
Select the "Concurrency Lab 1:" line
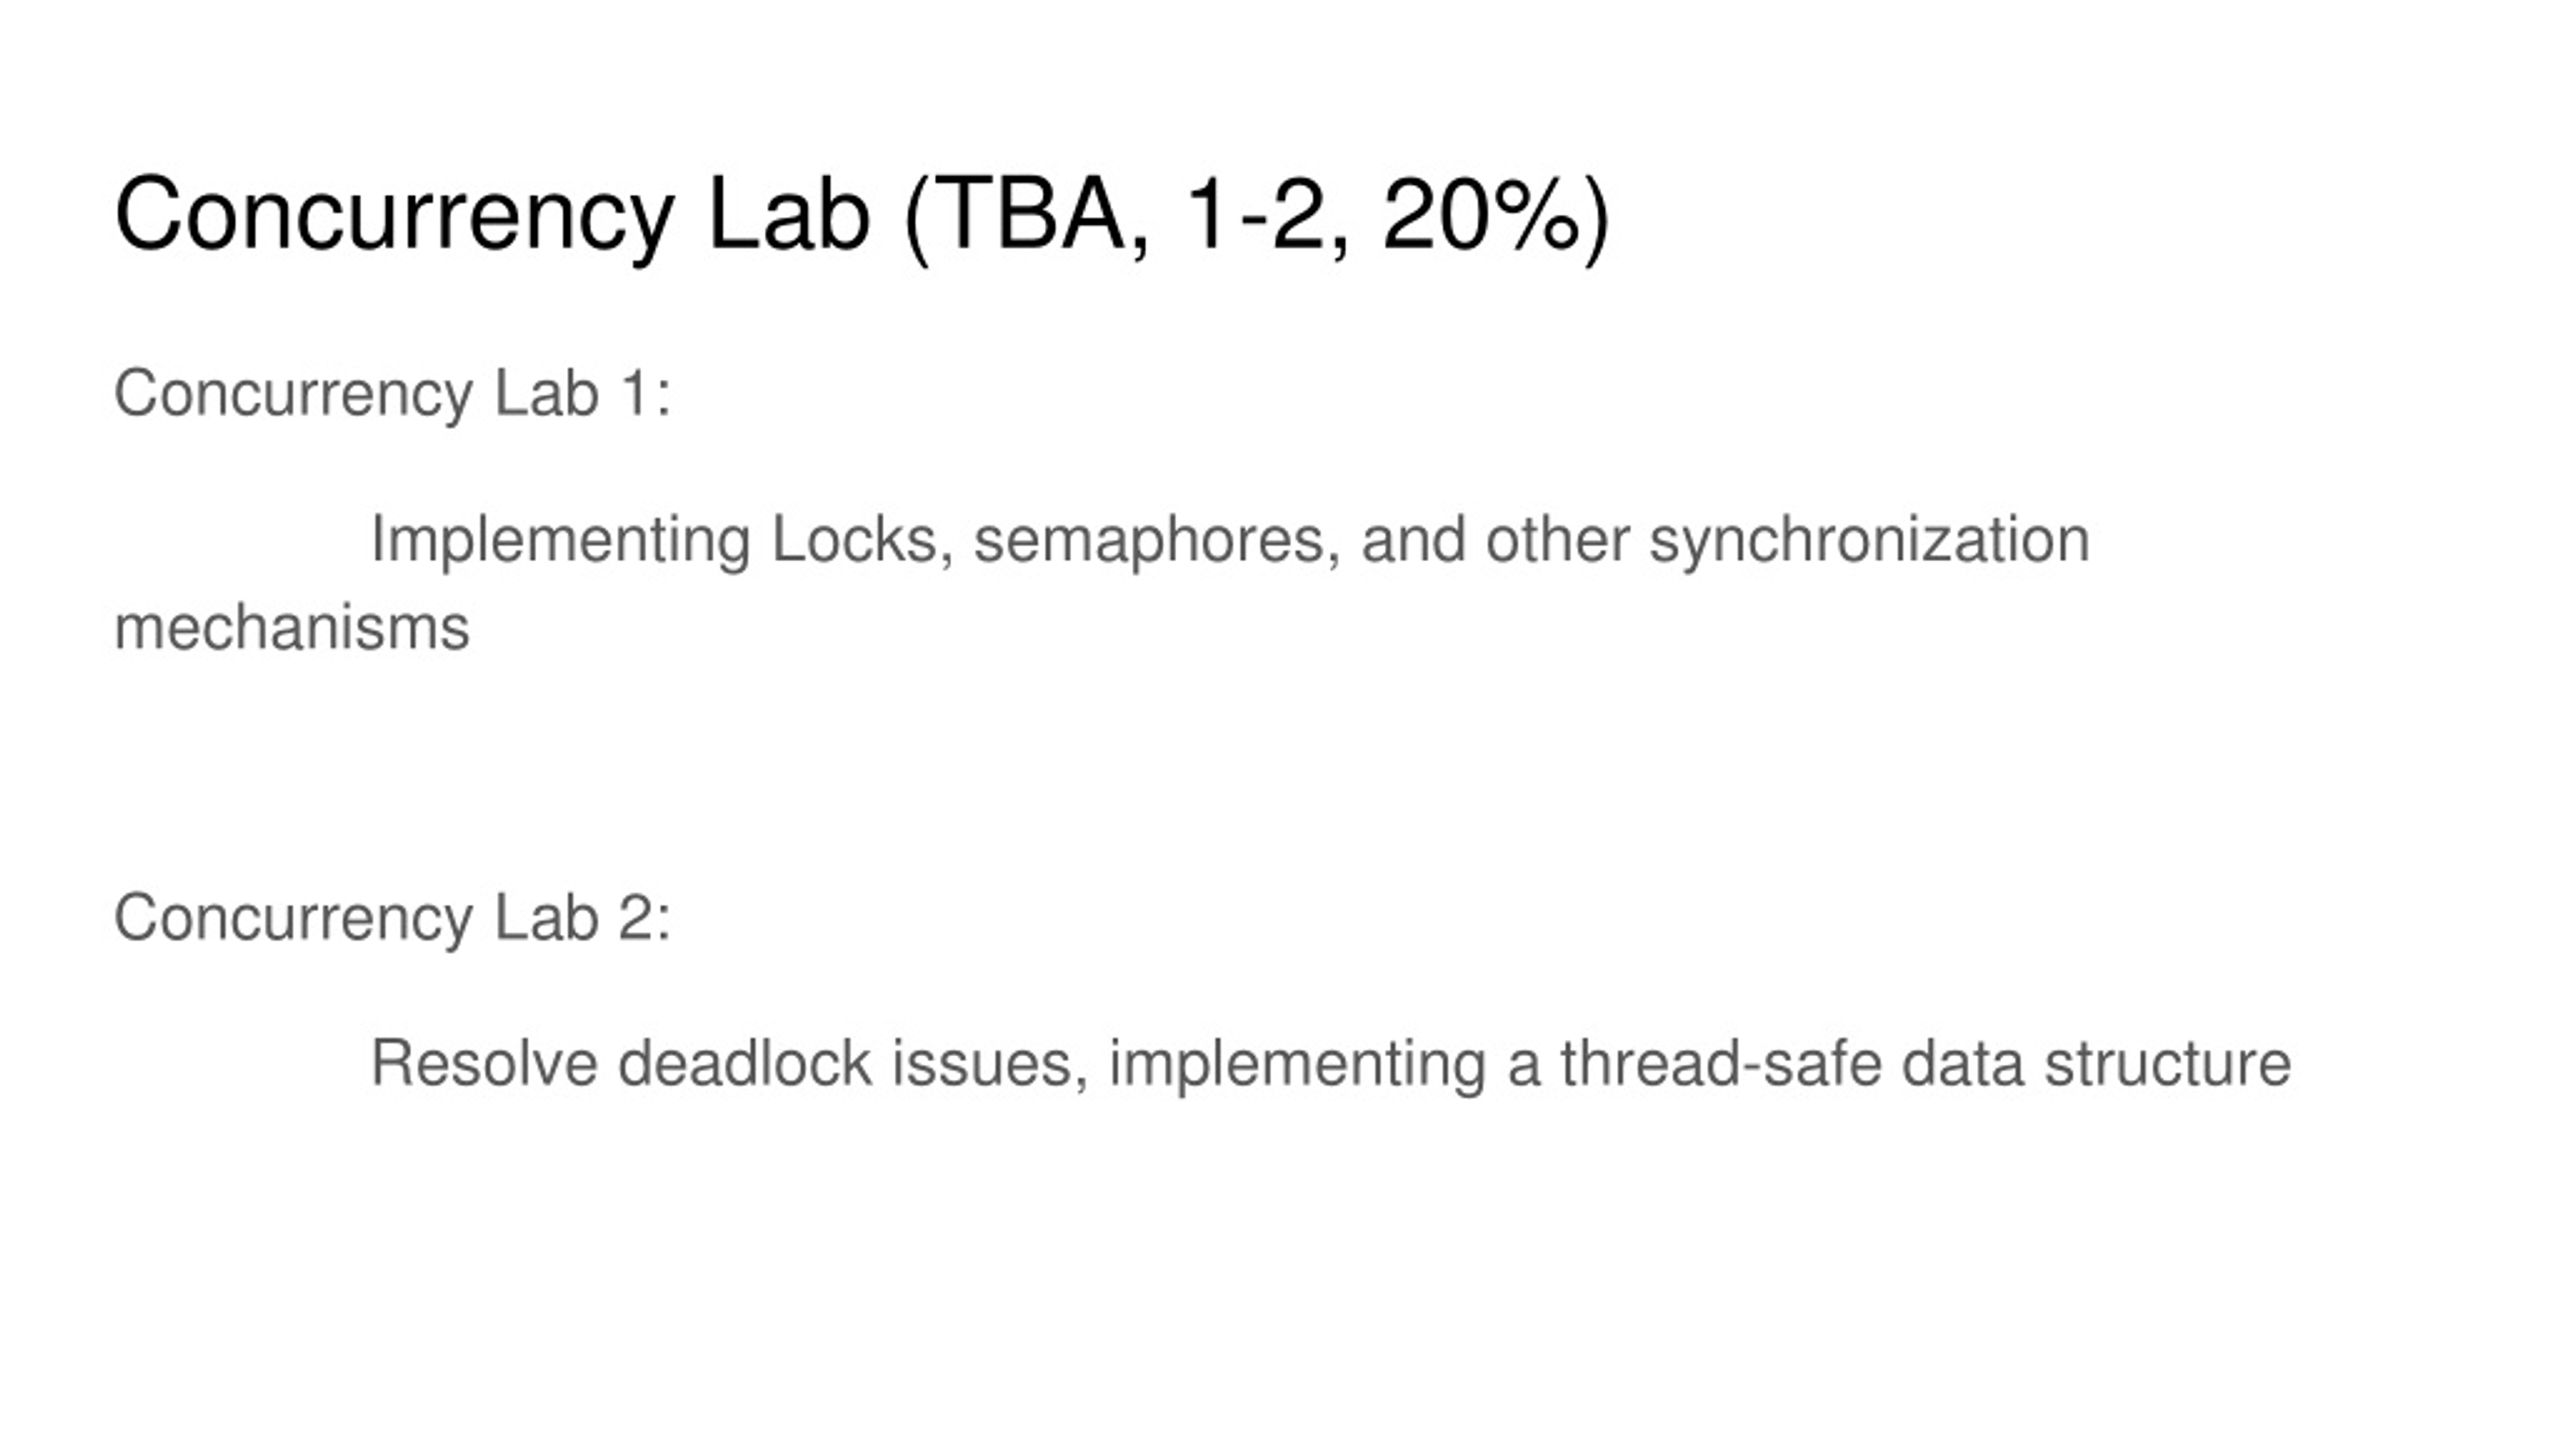(393, 394)
